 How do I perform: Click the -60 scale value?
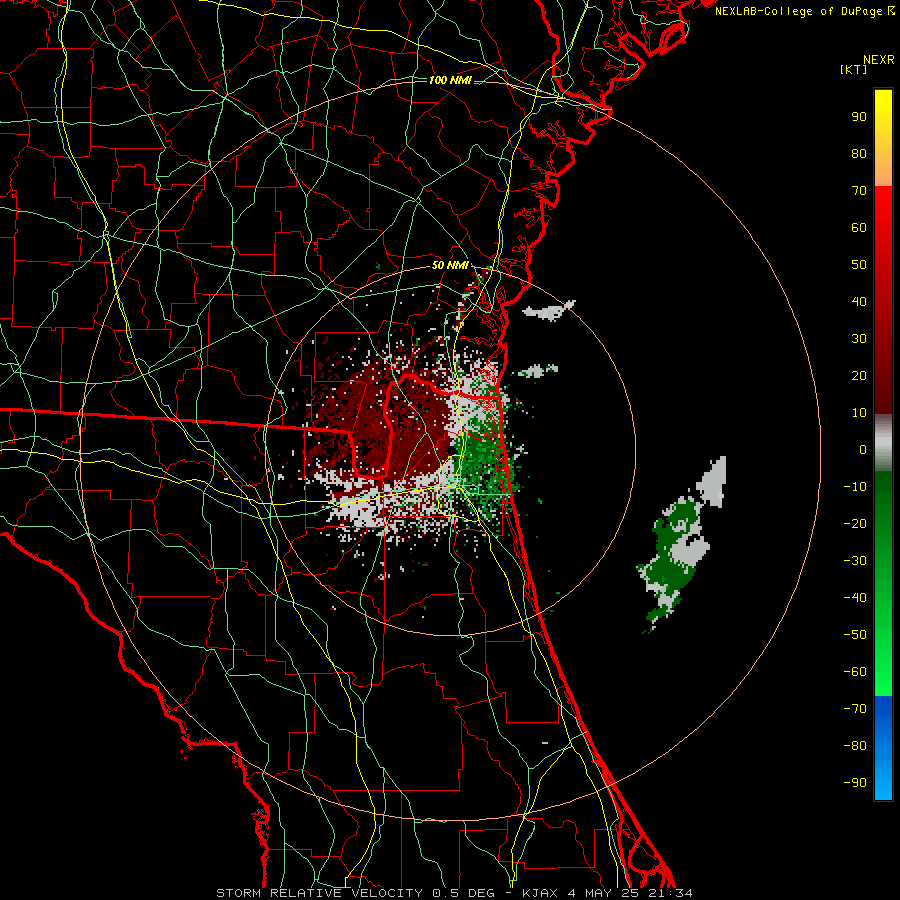[855, 672]
